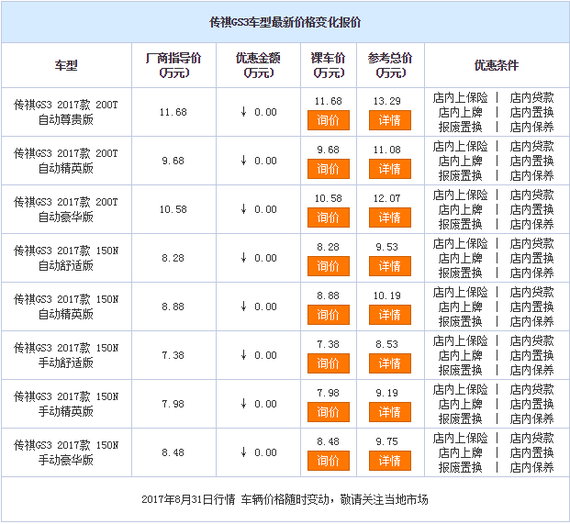The height and width of the screenshot is (524, 570).
Task: Click 详情 button for 150N 自动舒适版
Action: pos(390,266)
